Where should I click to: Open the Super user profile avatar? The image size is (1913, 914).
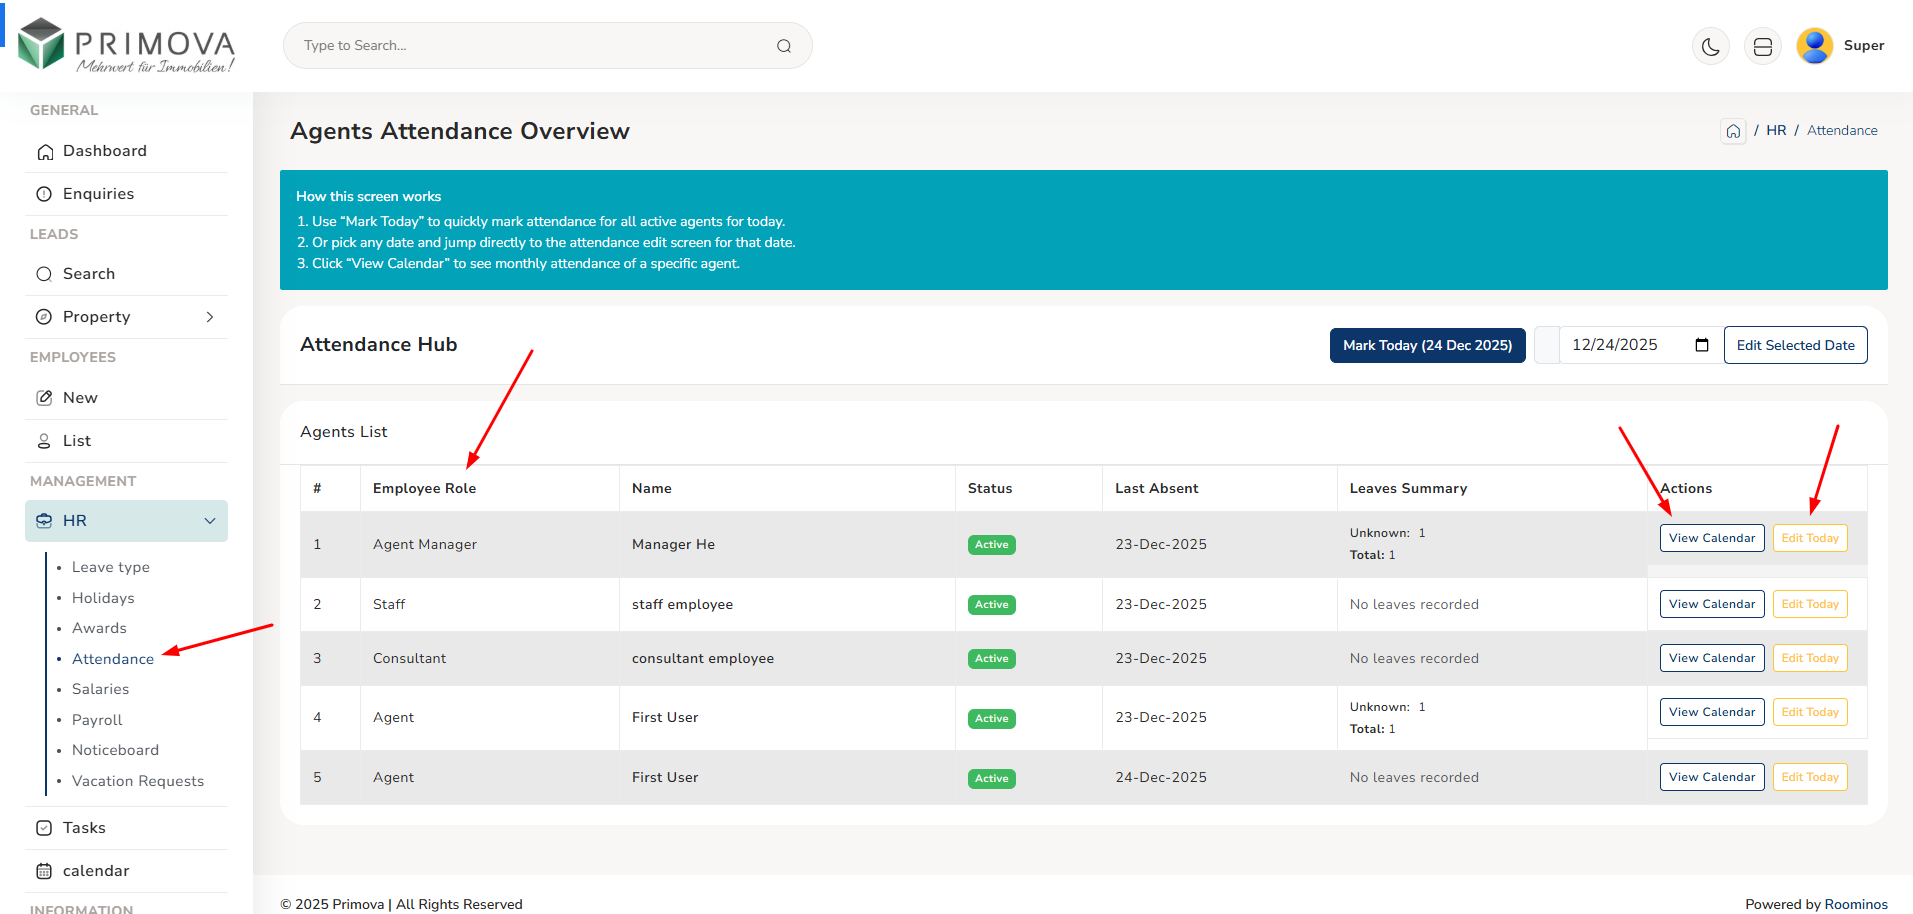coord(1814,46)
